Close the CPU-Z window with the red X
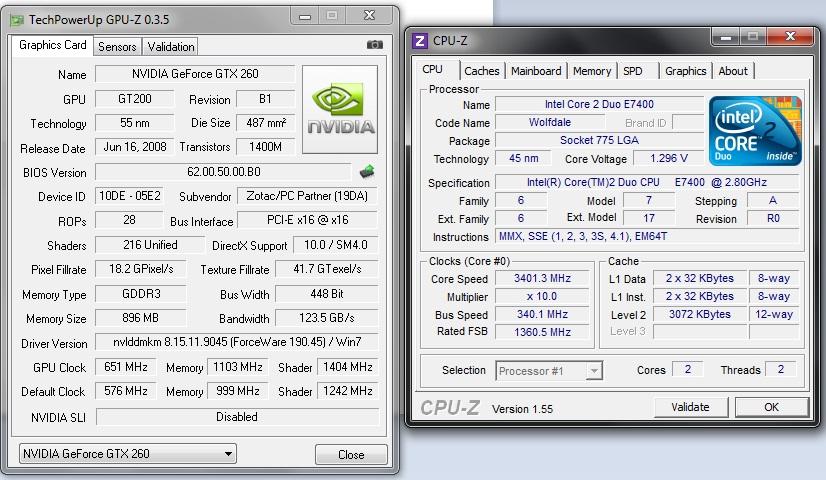826x480 pixels. pos(790,36)
